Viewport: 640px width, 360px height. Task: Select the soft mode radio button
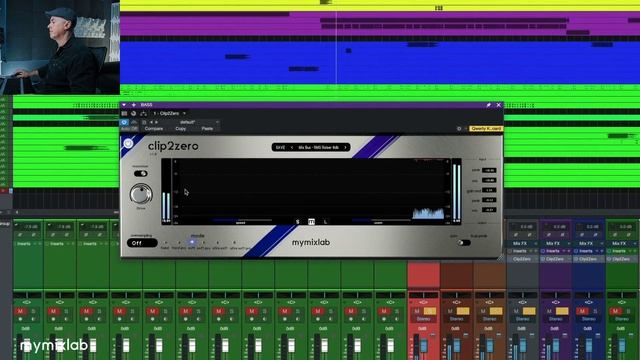[191, 242]
